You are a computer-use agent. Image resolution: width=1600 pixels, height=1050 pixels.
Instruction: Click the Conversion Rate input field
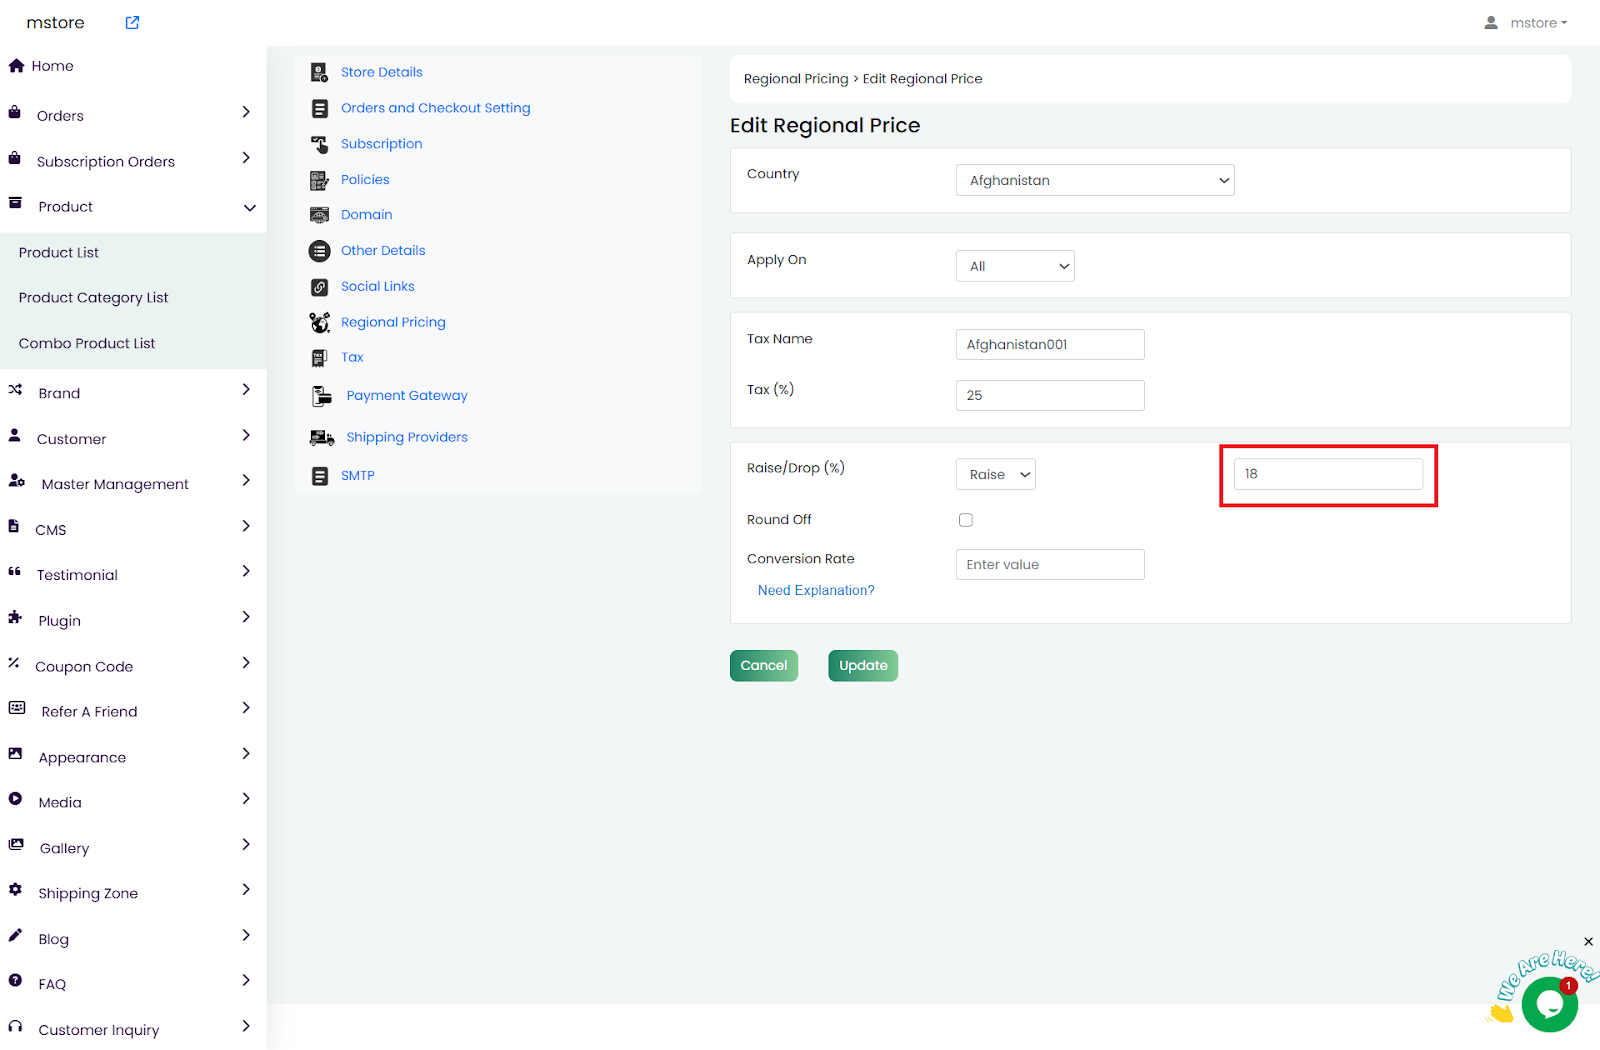[x=1049, y=565]
